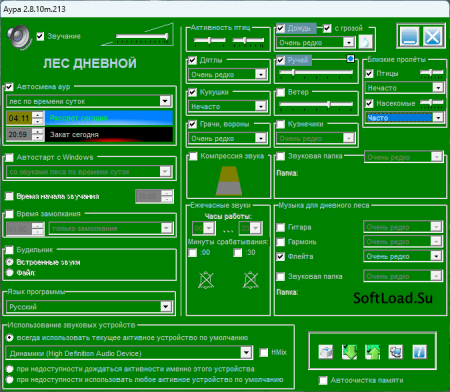The image size is (450, 392).
Task: Click the Рассвет сегодня blue bar
Action: [x=109, y=118]
